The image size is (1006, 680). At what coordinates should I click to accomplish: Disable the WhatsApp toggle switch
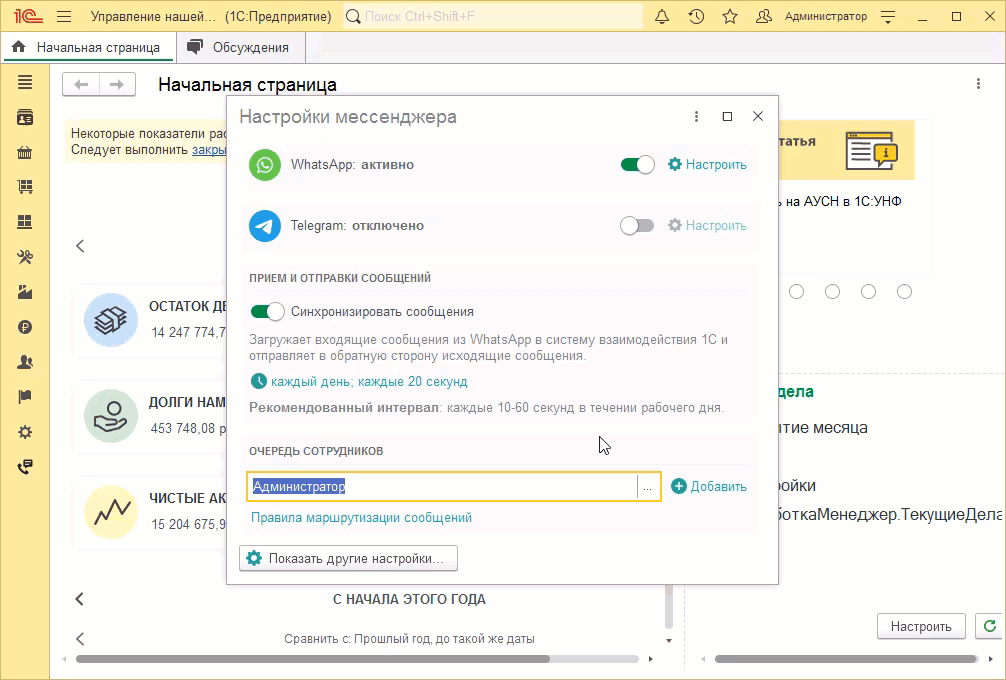[x=637, y=165]
